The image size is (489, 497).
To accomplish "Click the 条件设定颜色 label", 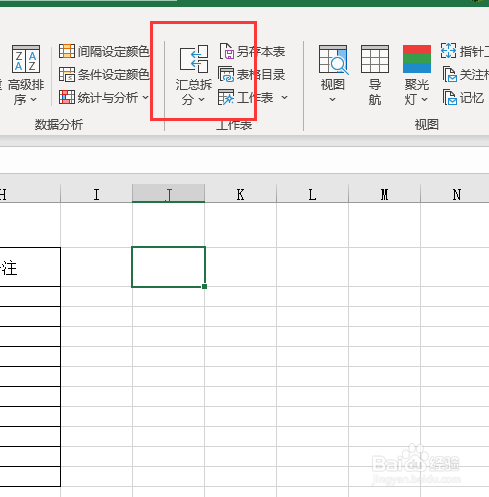I will click(x=113, y=74).
